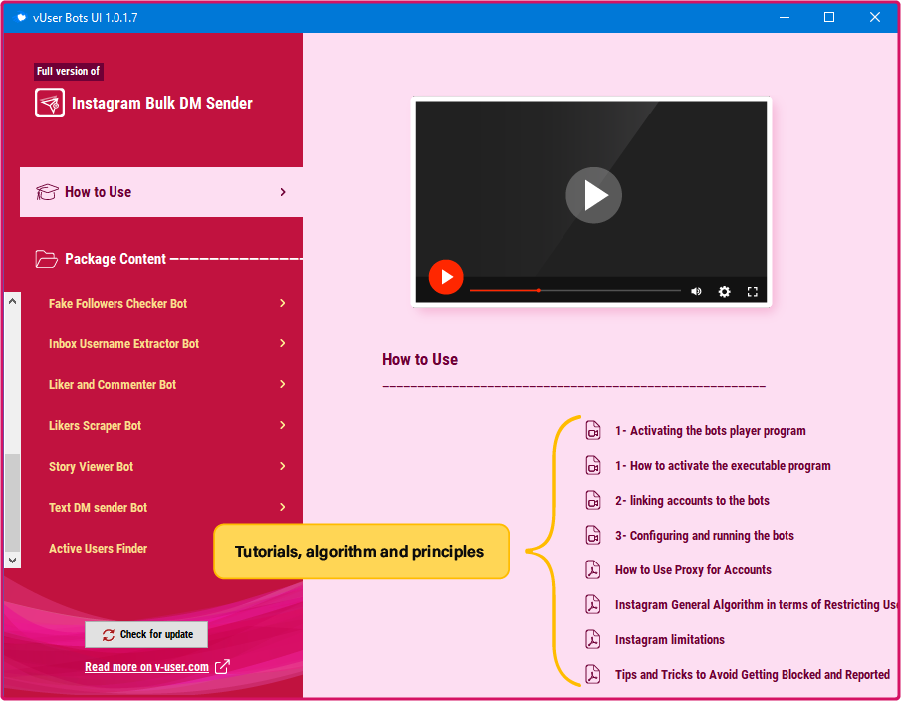Click the Full version of label
The image size is (901, 701).
coord(68,71)
